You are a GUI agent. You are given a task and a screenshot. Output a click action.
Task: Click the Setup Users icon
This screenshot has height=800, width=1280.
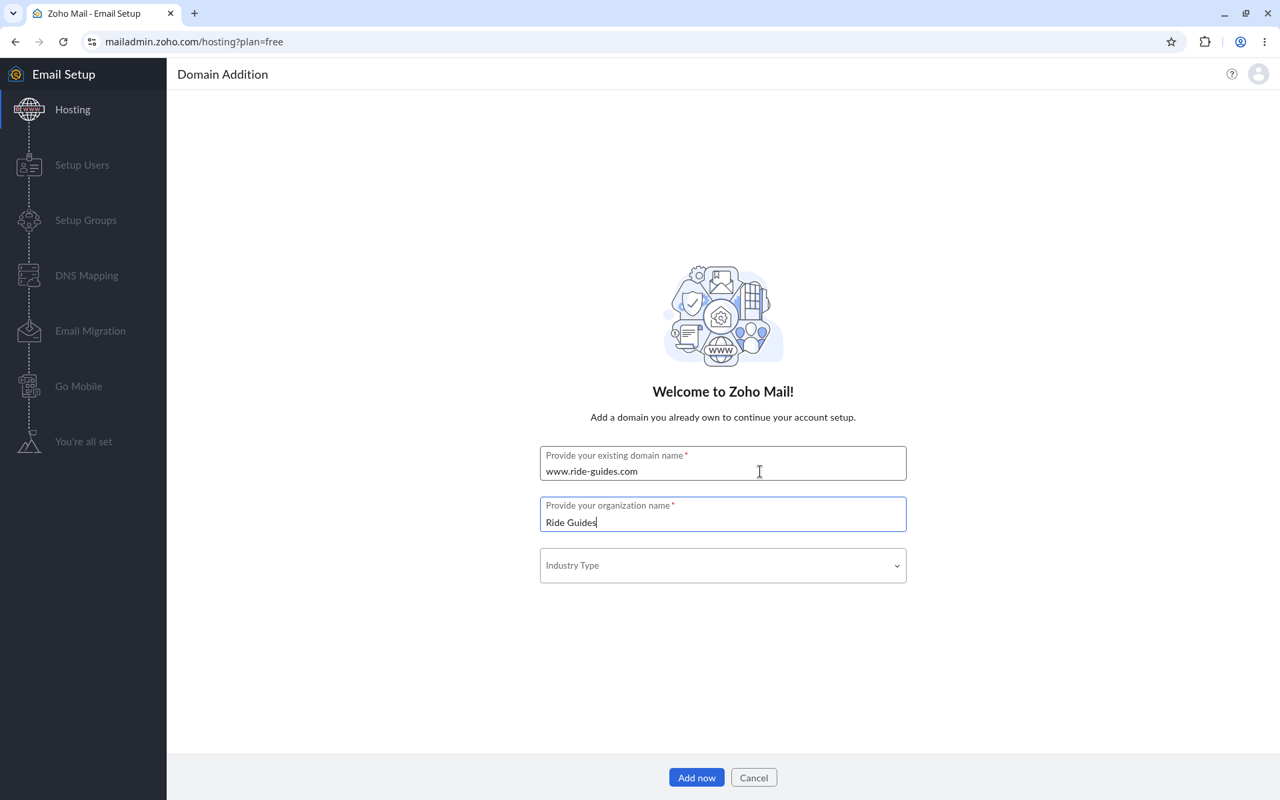tap(29, 165)
